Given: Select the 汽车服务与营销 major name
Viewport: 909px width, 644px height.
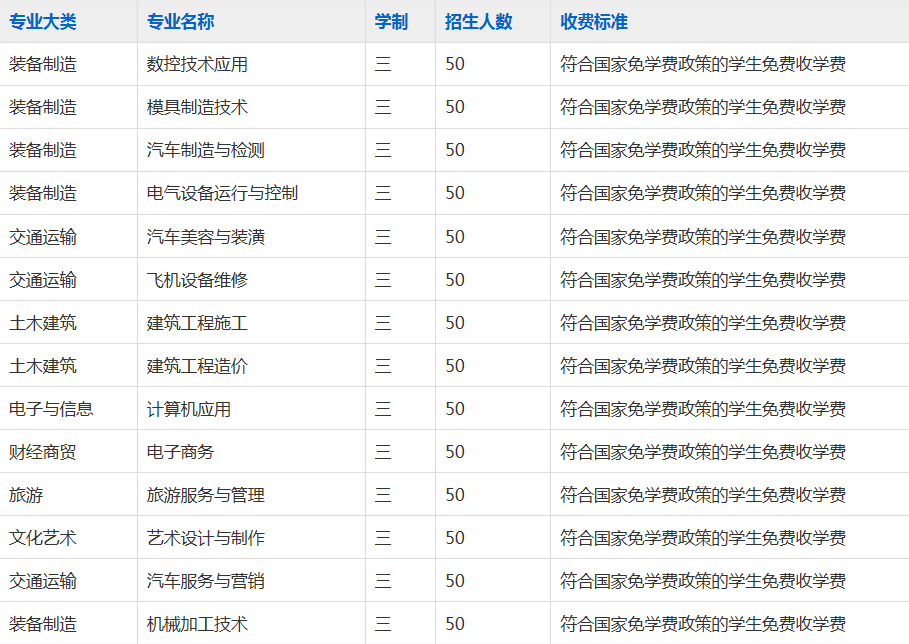Looking at the screenshot, I should tap(206, 581).
